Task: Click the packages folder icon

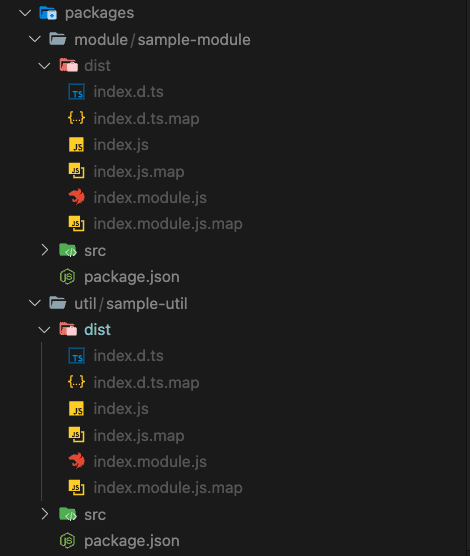Action: (x=48, y=13)
